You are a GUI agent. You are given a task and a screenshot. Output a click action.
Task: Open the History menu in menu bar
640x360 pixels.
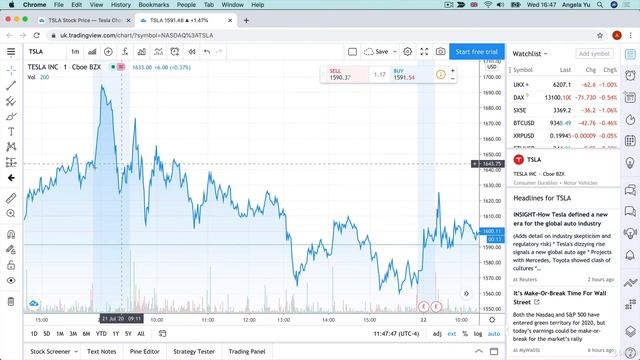[x=121, y=5]
